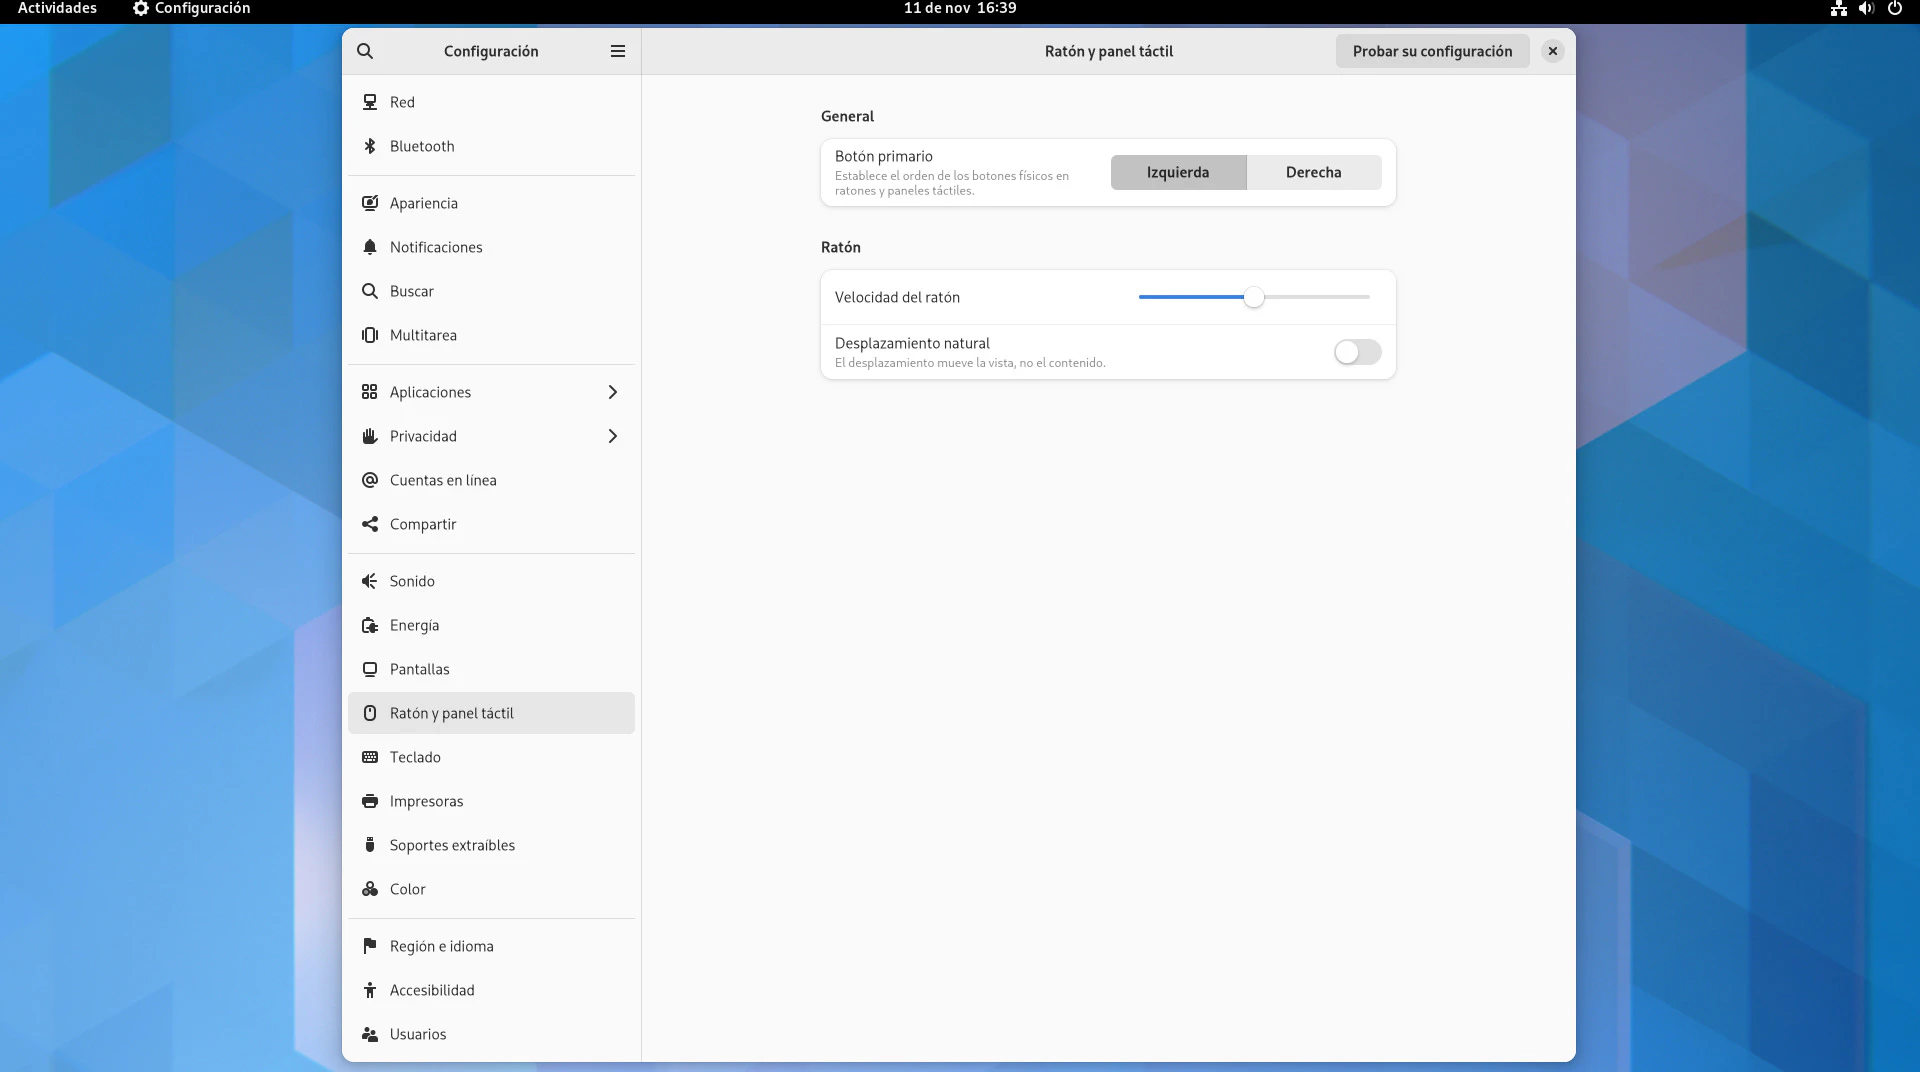Image resolution: width=1920 pixels, height=1072 pixels.
Task: Click the Notificaciones bell icon
Action: tap(370, 247)
